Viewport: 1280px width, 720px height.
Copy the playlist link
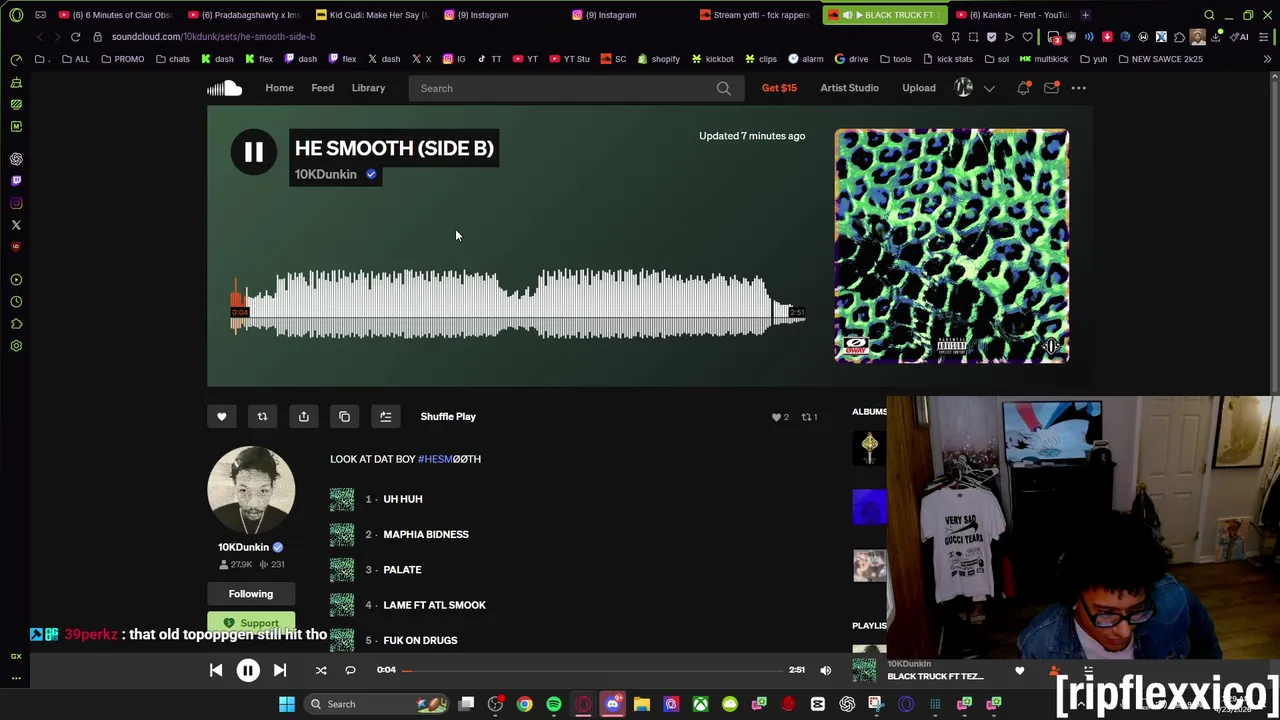(x=344, y=417)
